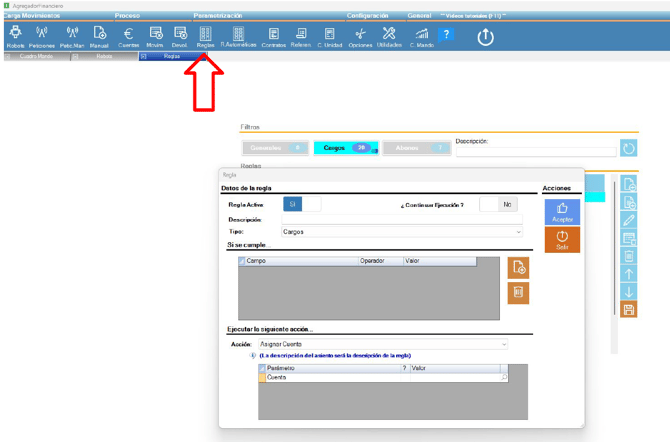
Task: Click the Aceptar button
Action: tap(560, 211)
